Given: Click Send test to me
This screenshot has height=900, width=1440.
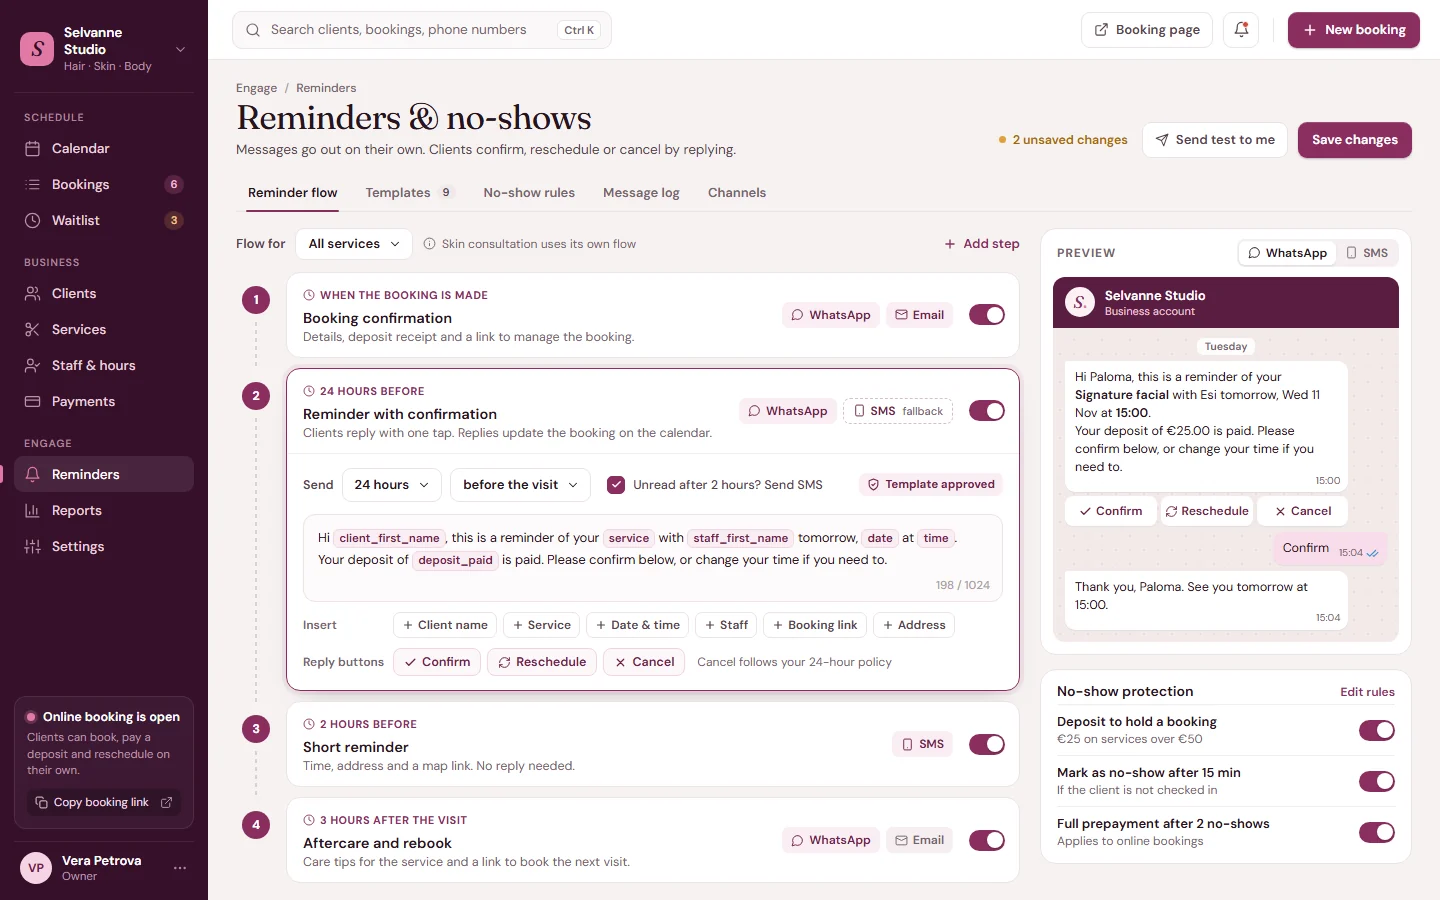Looking at the screenshot, I should pyautogui.click(x=1215, y=140).
